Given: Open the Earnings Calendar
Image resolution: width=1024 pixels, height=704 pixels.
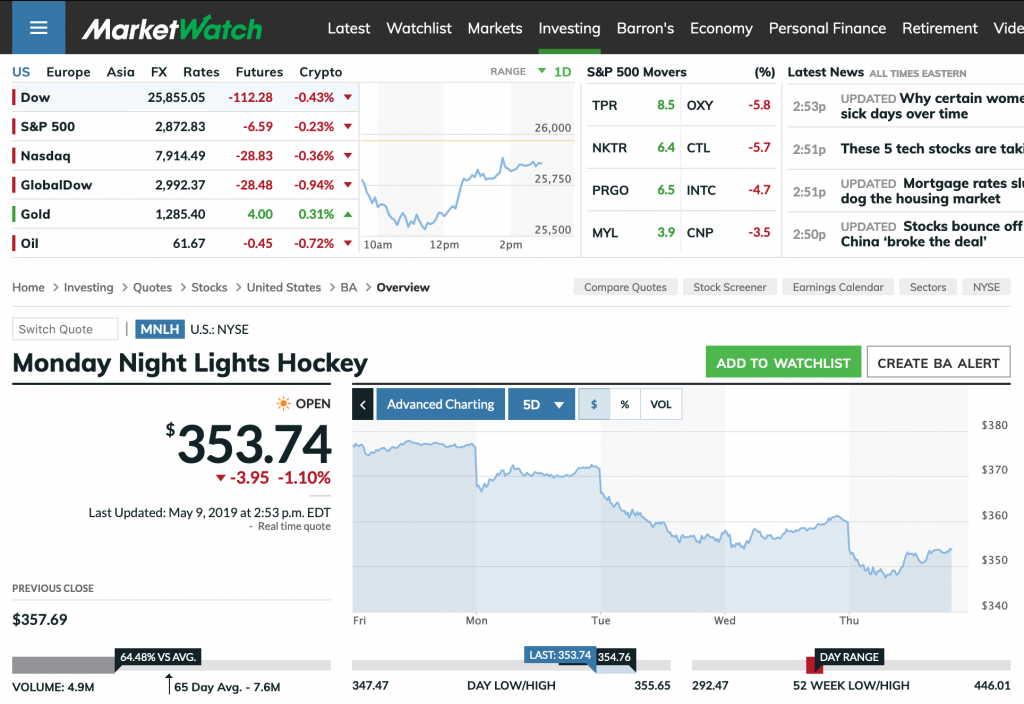Looking at the screenshot, I should coord(838,287).
